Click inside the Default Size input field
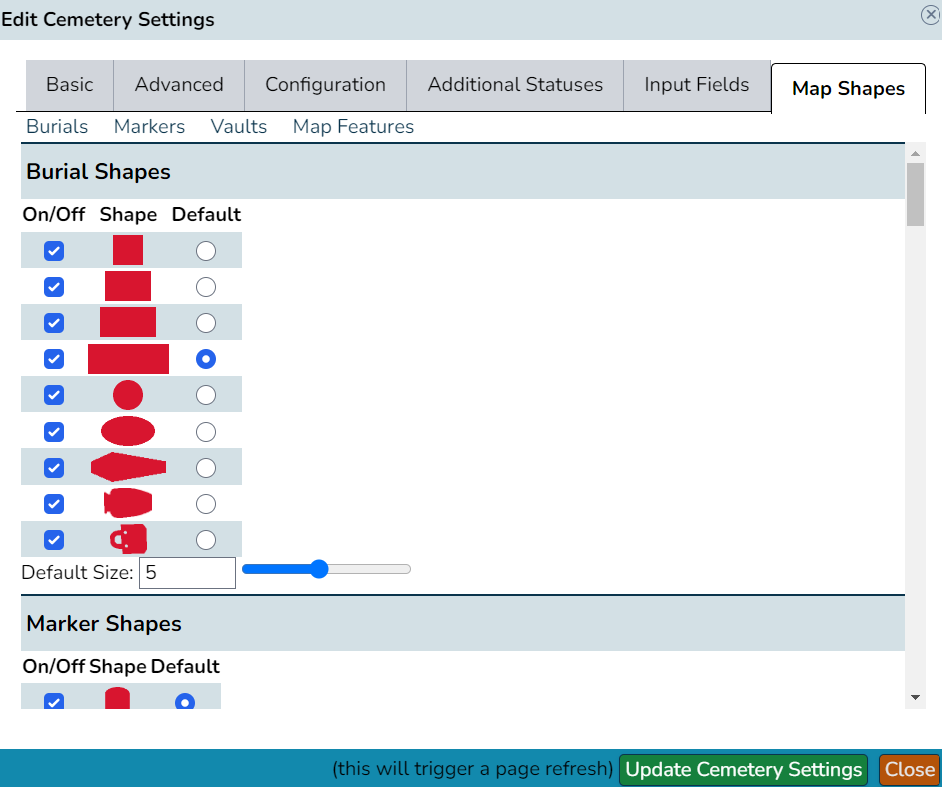 187,572
